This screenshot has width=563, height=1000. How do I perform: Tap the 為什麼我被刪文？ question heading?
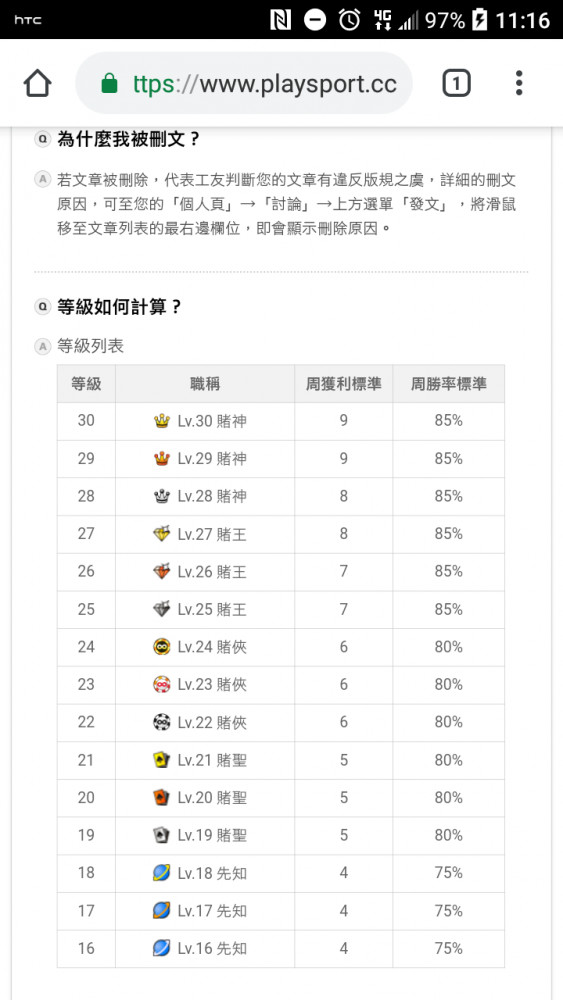coord(129,139)
